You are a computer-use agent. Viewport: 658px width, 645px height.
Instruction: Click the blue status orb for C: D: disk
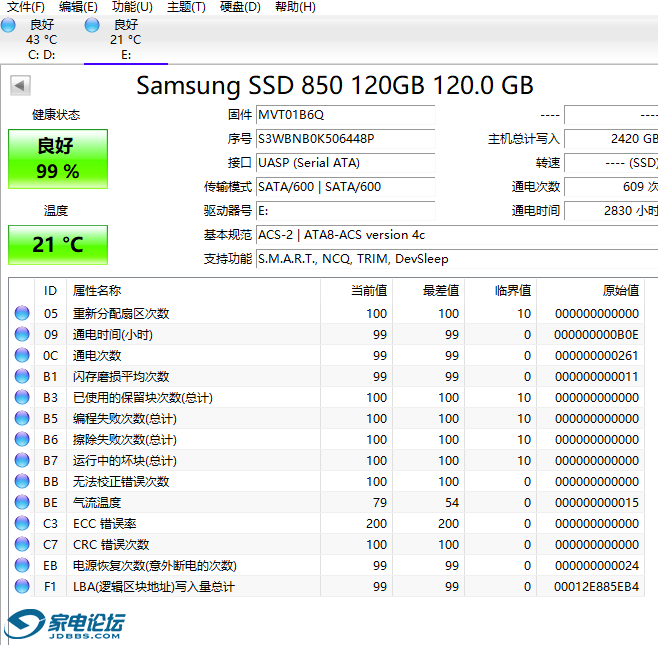[x=8, y=25]
